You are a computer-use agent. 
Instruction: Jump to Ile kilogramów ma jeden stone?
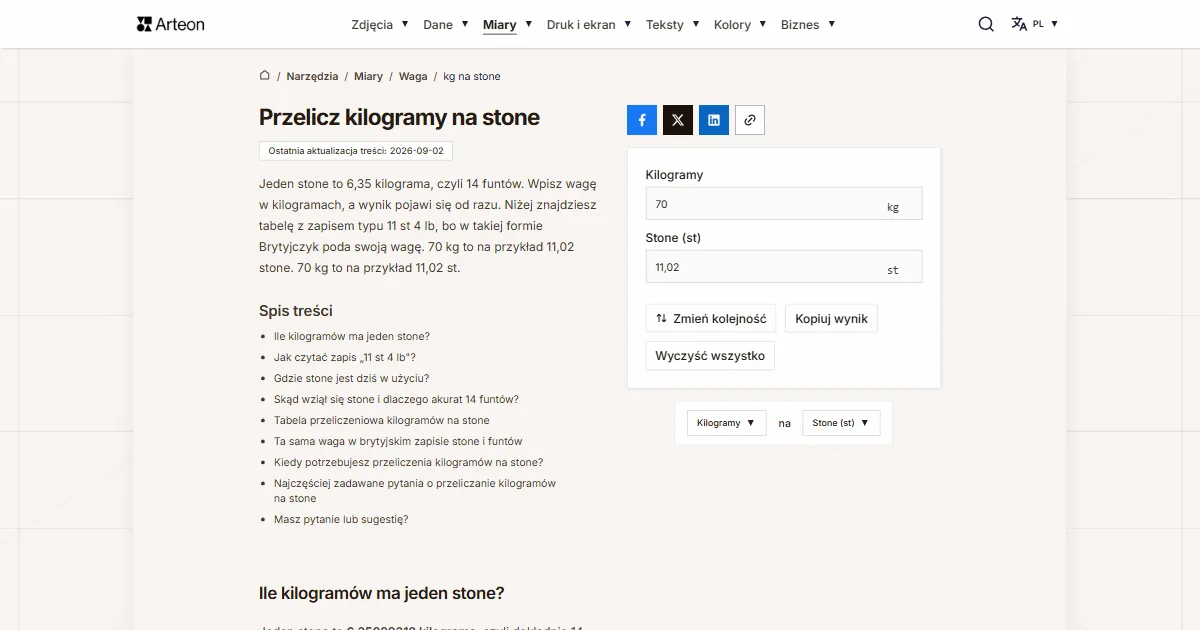pyautogui.click(x=352, y=337)
